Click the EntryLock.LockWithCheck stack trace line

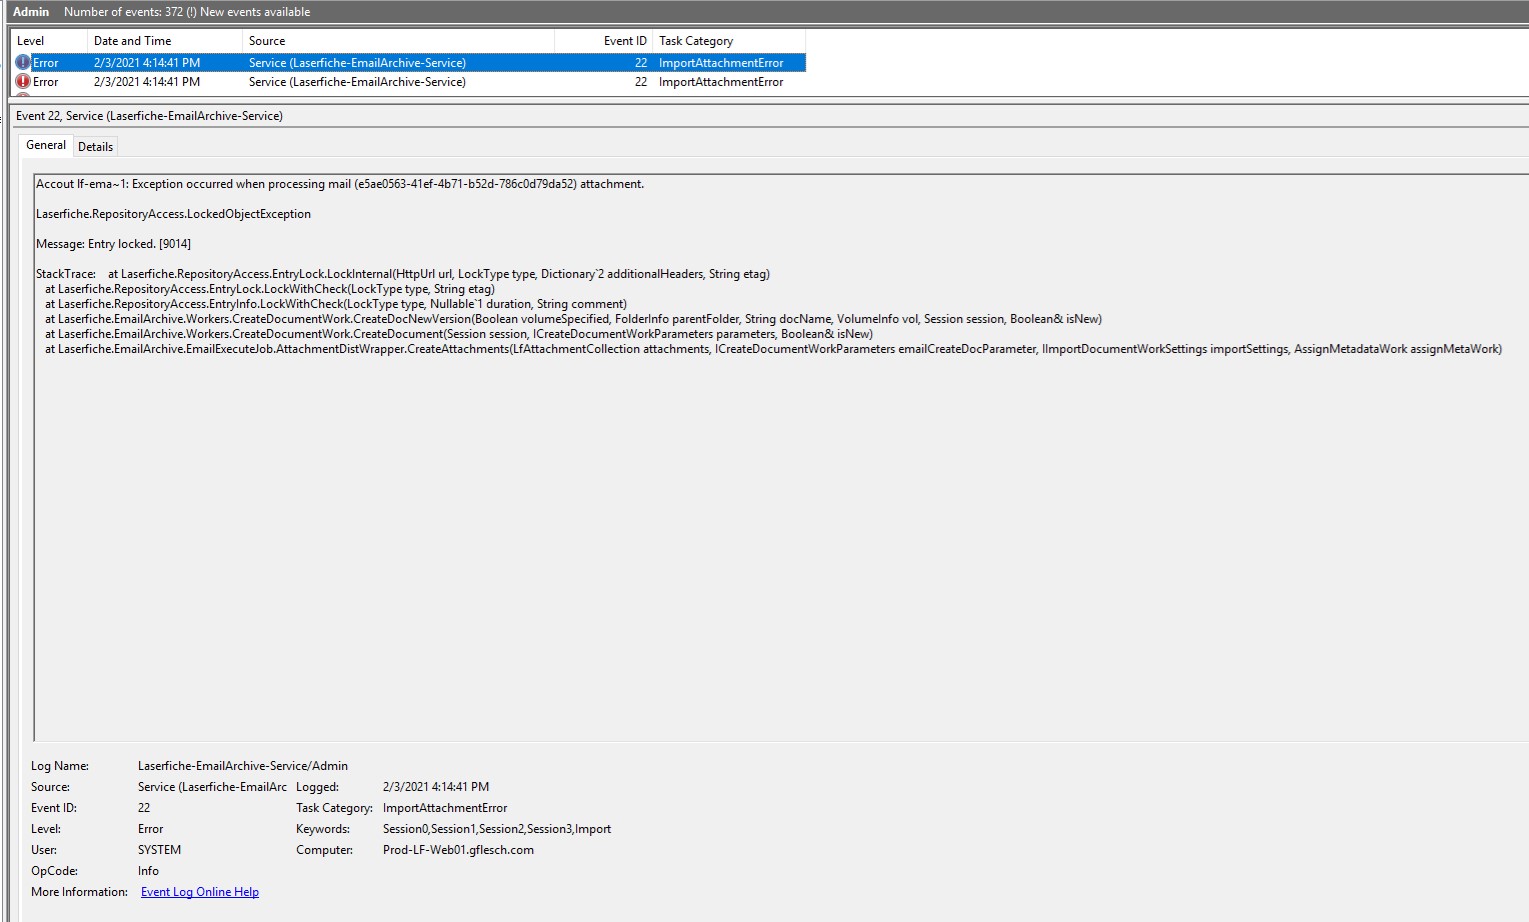coord(270,289)
